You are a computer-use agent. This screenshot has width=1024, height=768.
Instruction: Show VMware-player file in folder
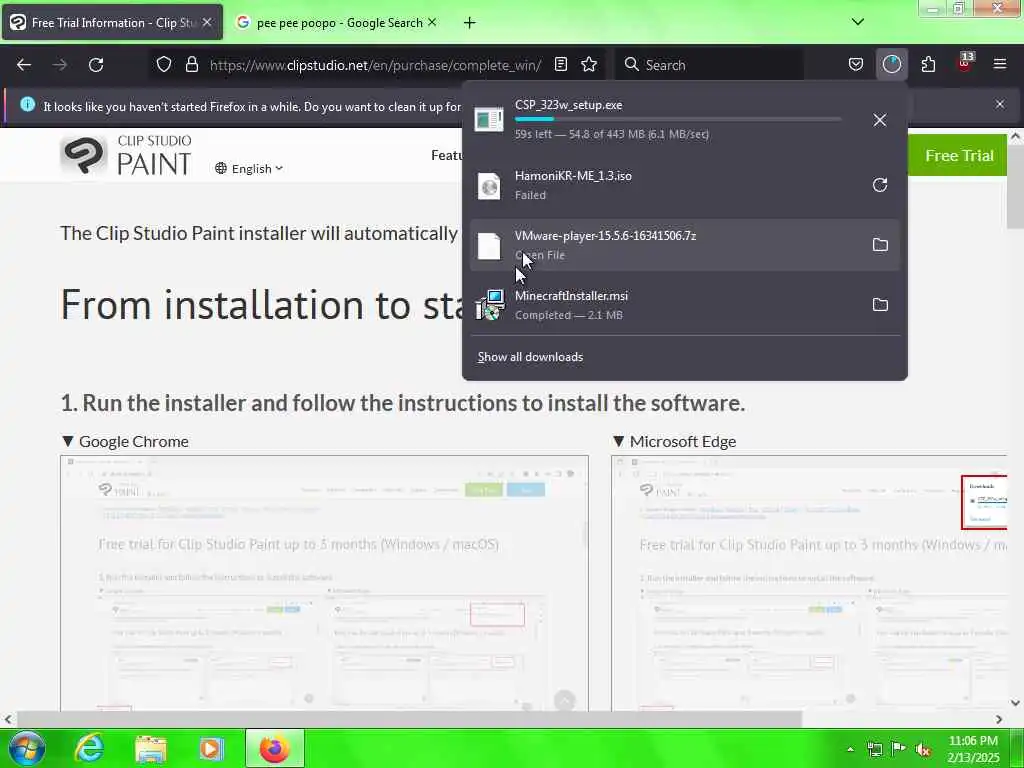[880, 245]
